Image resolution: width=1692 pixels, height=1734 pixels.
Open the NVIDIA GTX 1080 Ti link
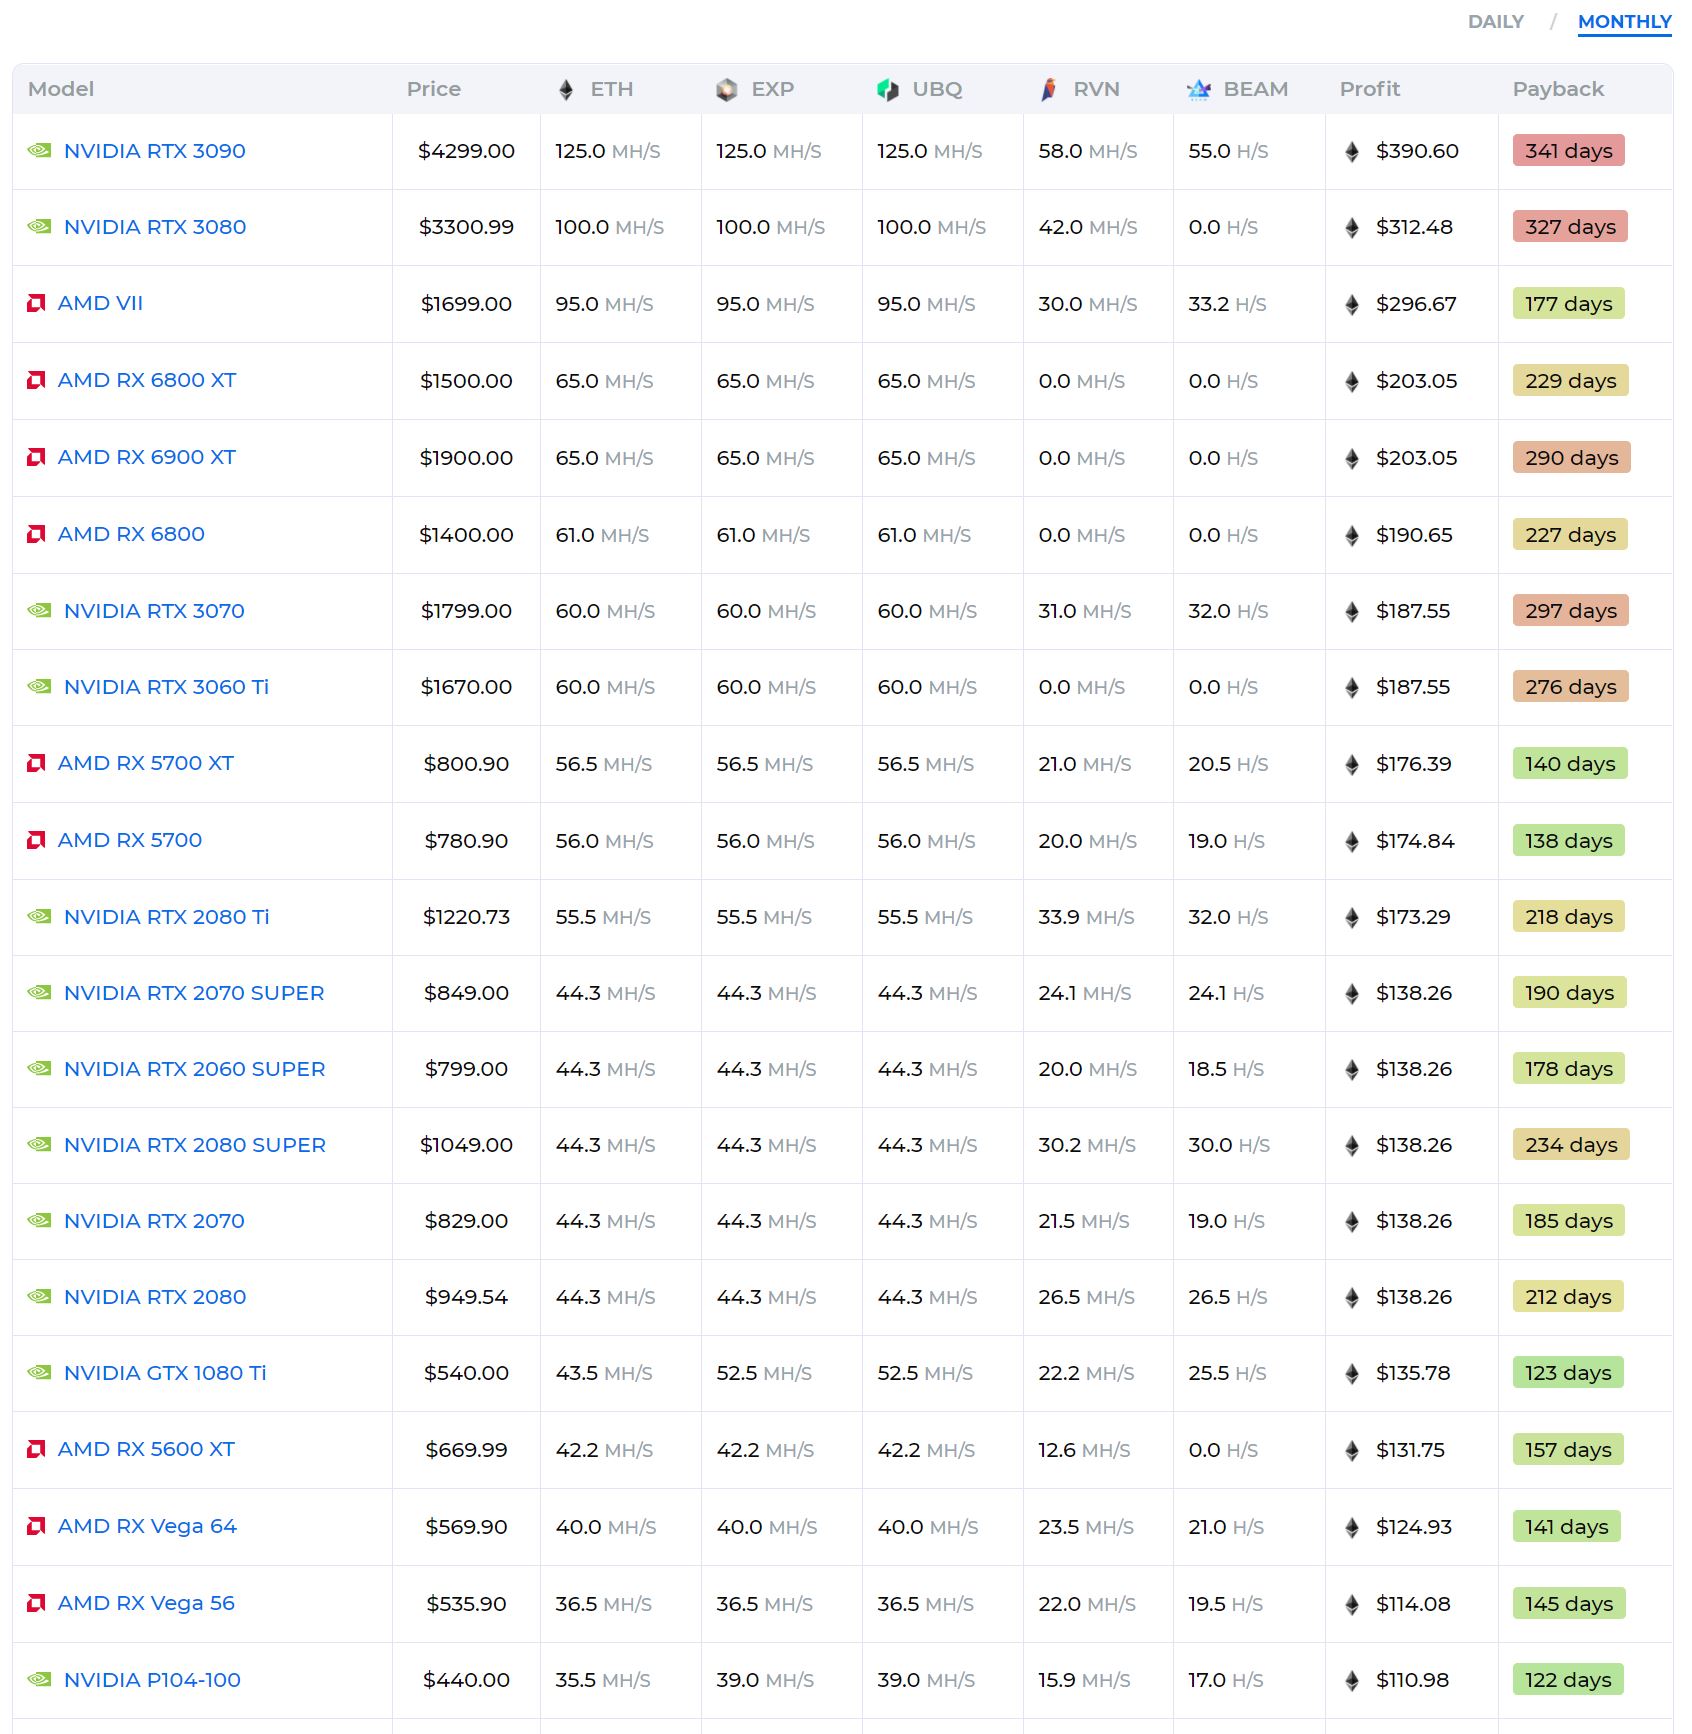click(x=165, y=1373)
